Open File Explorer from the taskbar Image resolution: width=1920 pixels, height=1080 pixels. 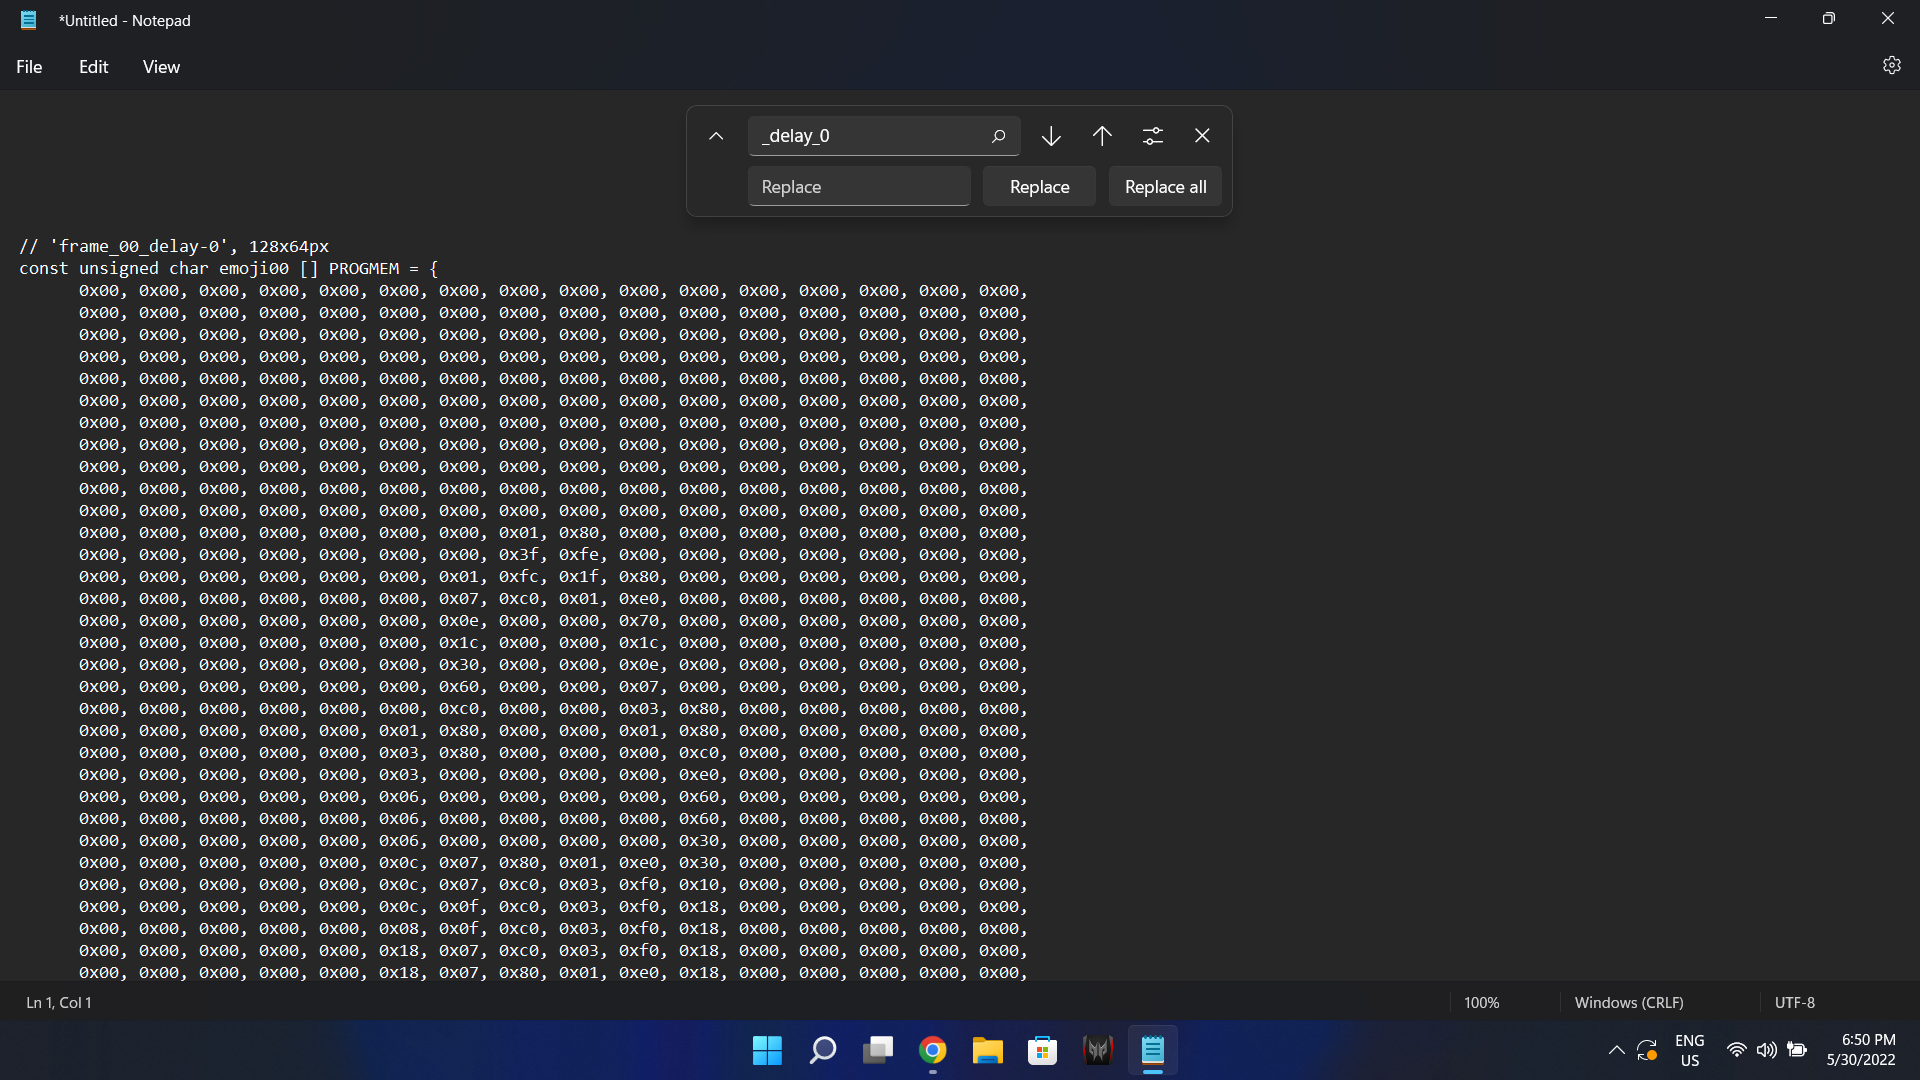(987, 1050)
